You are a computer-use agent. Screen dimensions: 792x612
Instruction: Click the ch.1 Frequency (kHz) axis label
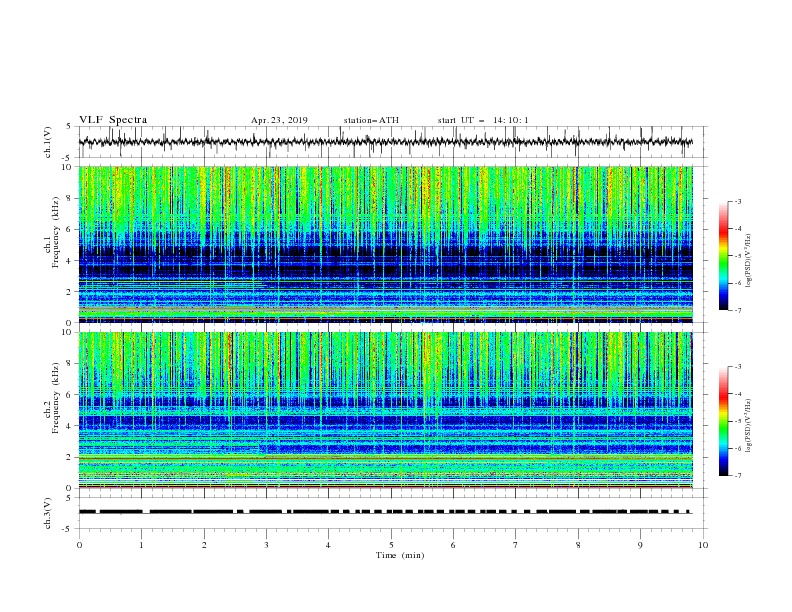tap(52, 231)
